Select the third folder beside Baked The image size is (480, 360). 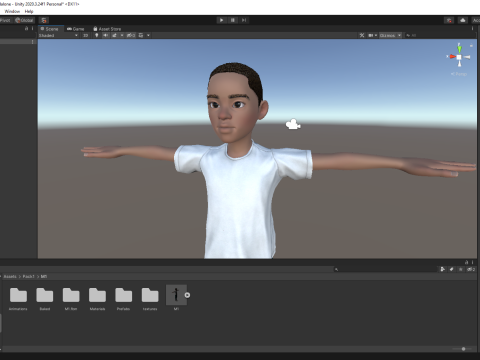(x=71, y=298)
